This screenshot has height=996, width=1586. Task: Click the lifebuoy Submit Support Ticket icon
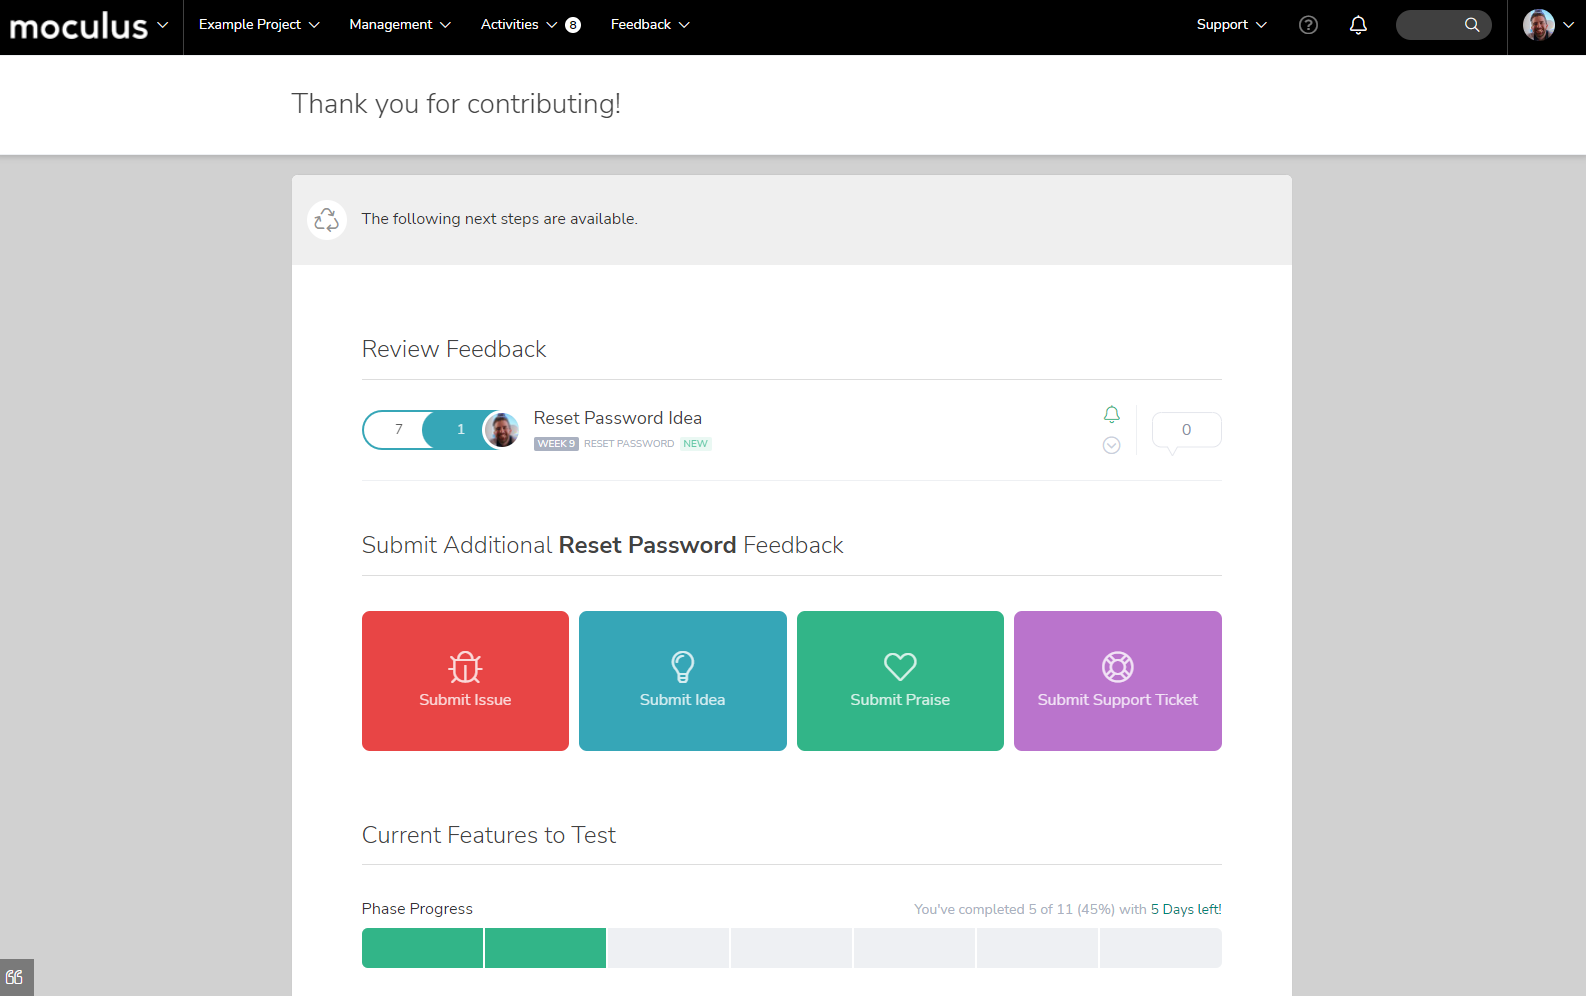pos(1117,666)
